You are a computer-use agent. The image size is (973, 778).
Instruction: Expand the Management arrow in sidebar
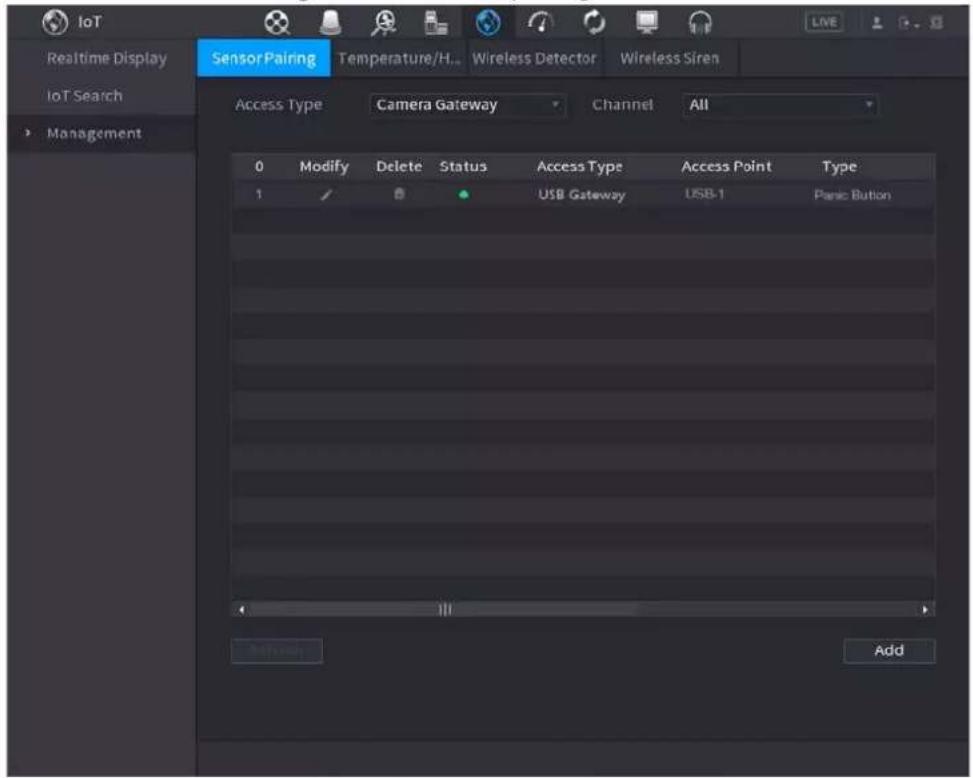click(27, 133)
